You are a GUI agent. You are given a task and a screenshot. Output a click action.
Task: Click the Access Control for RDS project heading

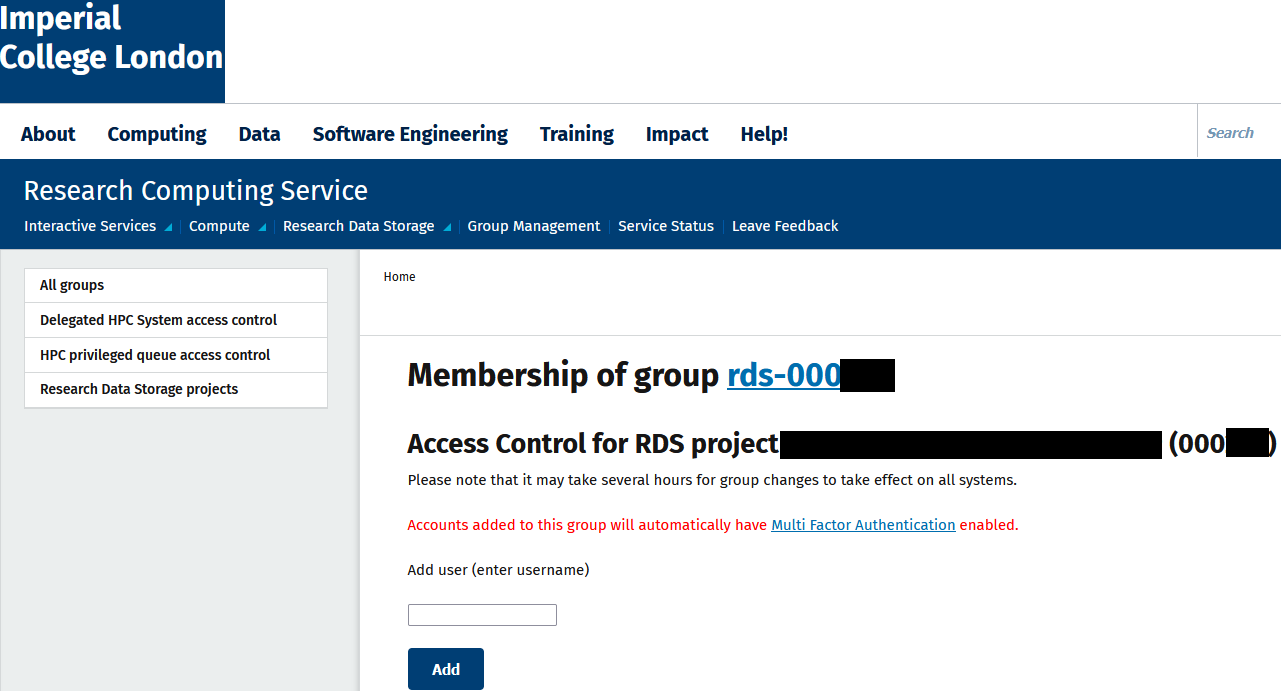[x=842, y=443]
